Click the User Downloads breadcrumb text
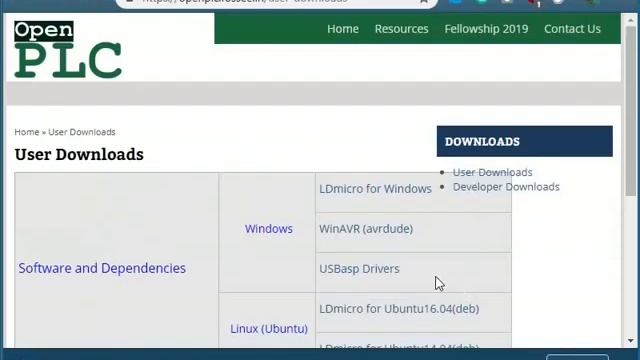Screen dimensions: 640x360 82,132
